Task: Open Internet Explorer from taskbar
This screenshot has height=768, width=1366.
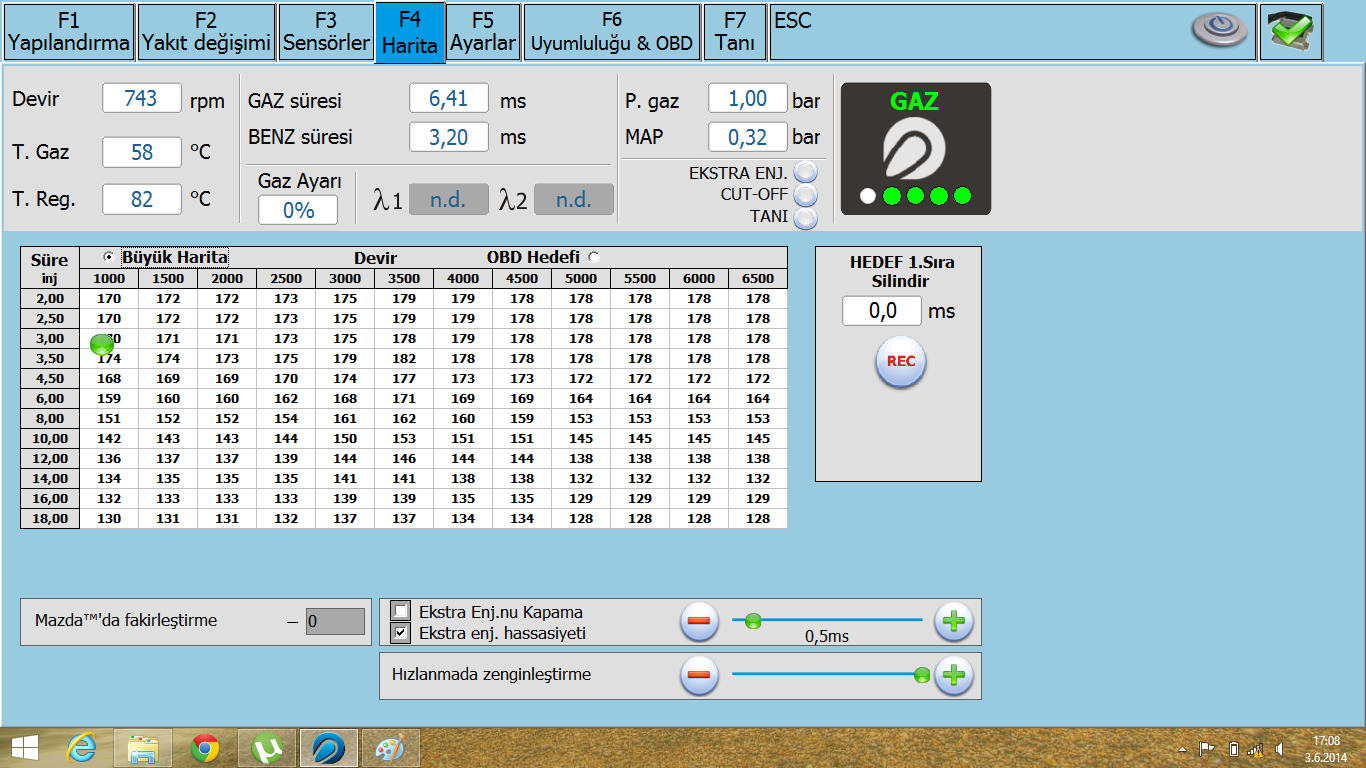Action: [82, 748]
